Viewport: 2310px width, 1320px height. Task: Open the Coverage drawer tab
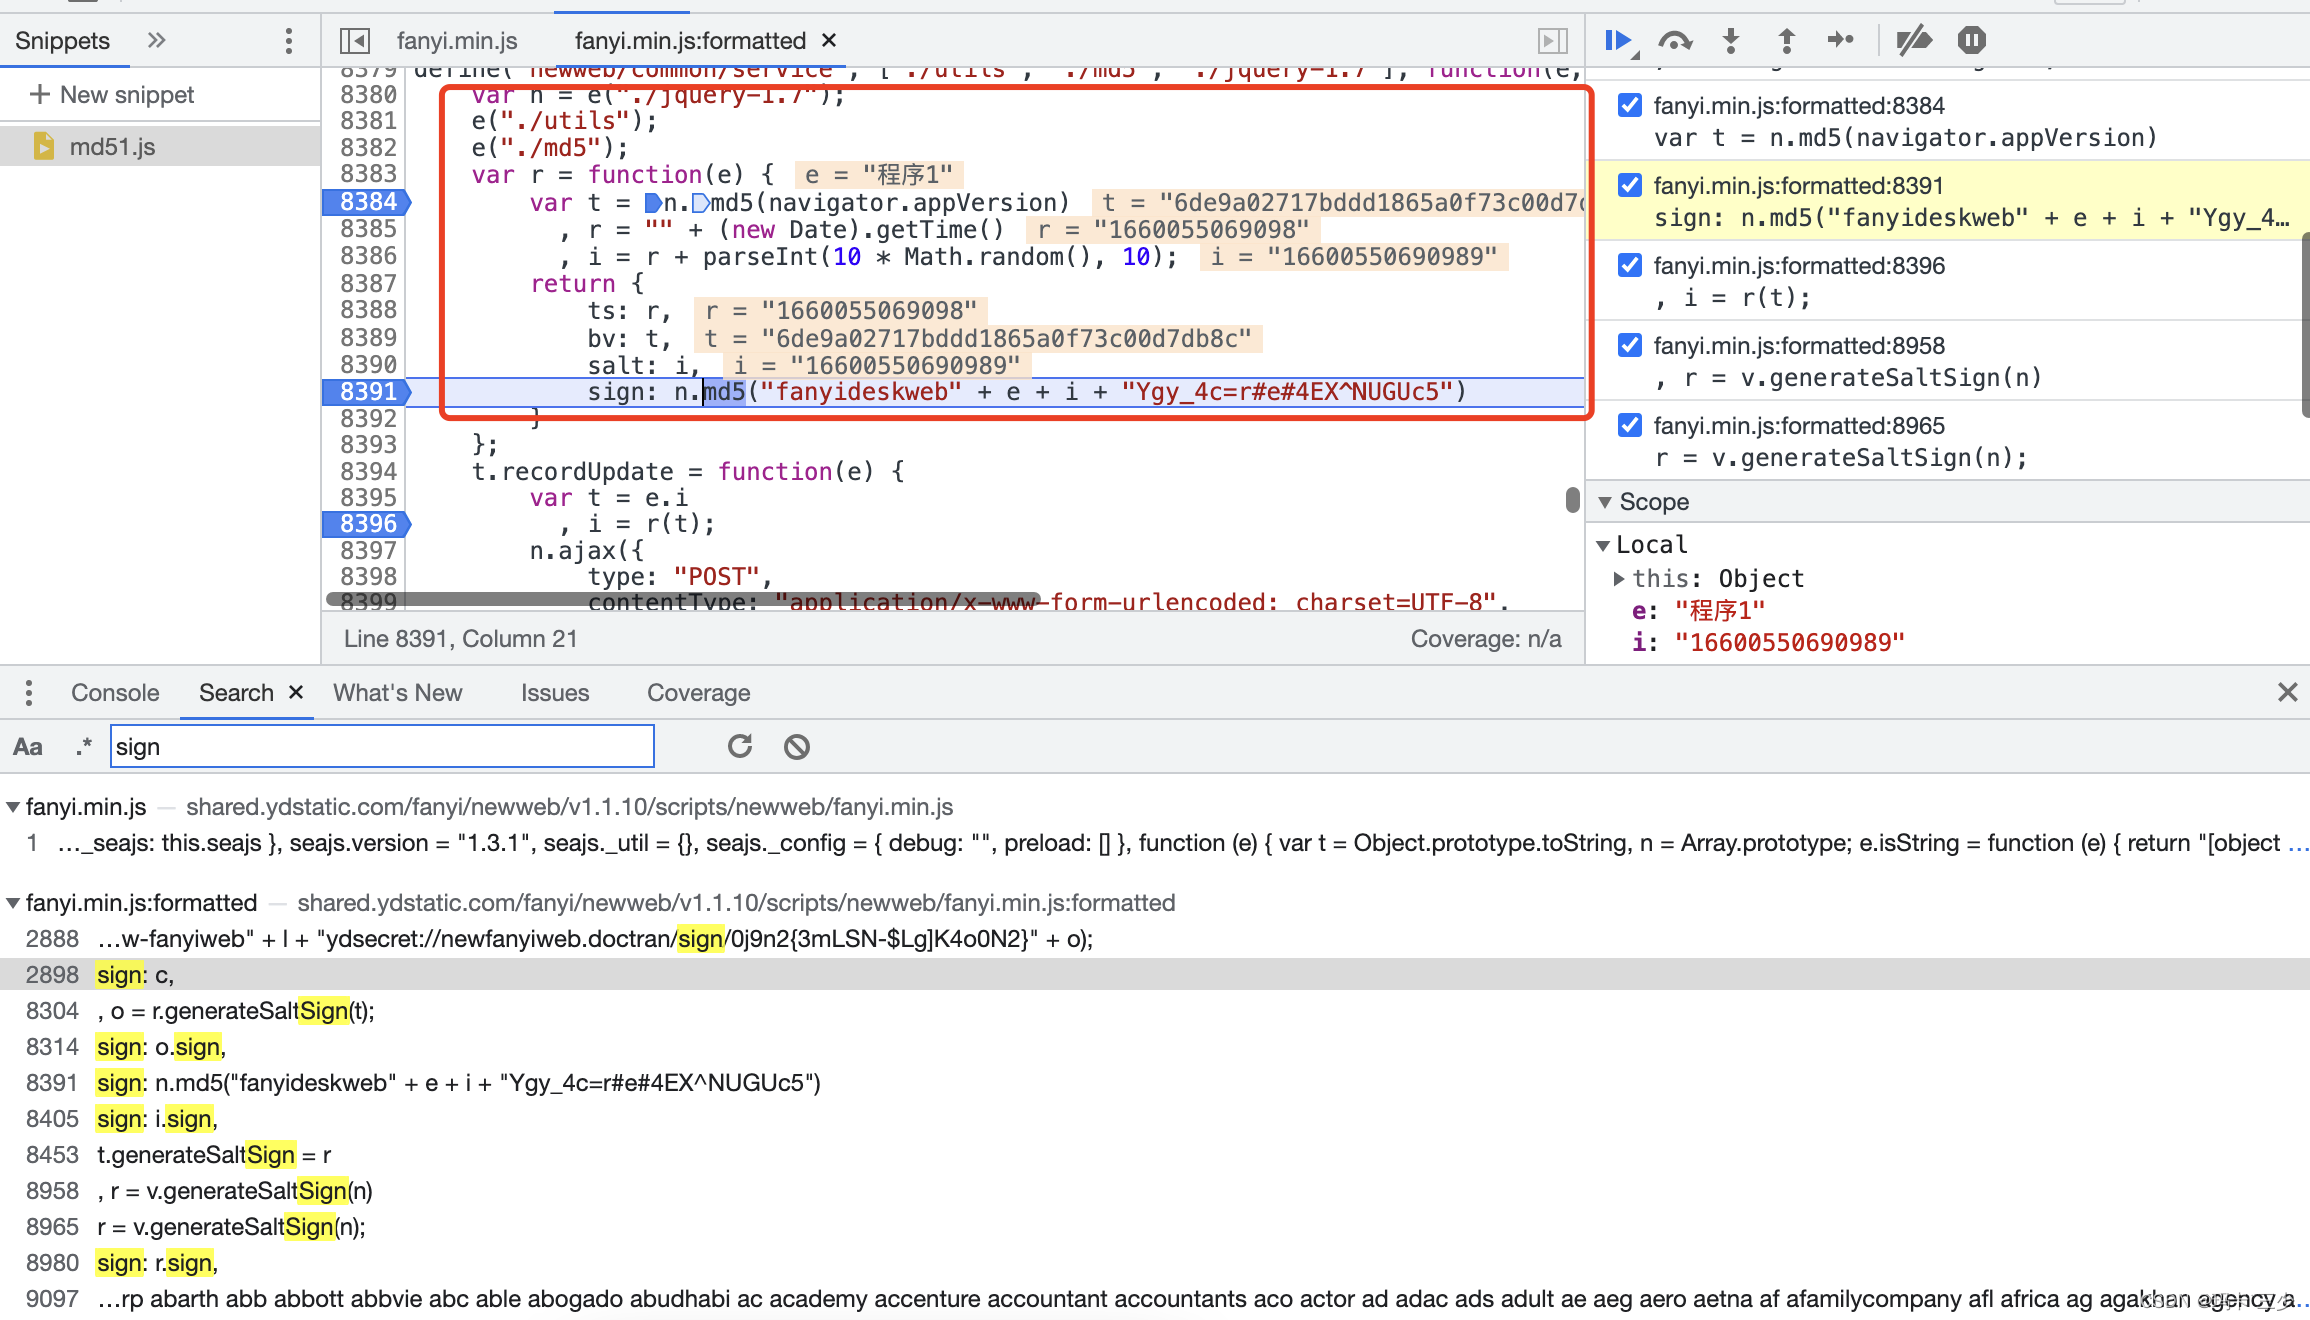click(x=698, y=692)
